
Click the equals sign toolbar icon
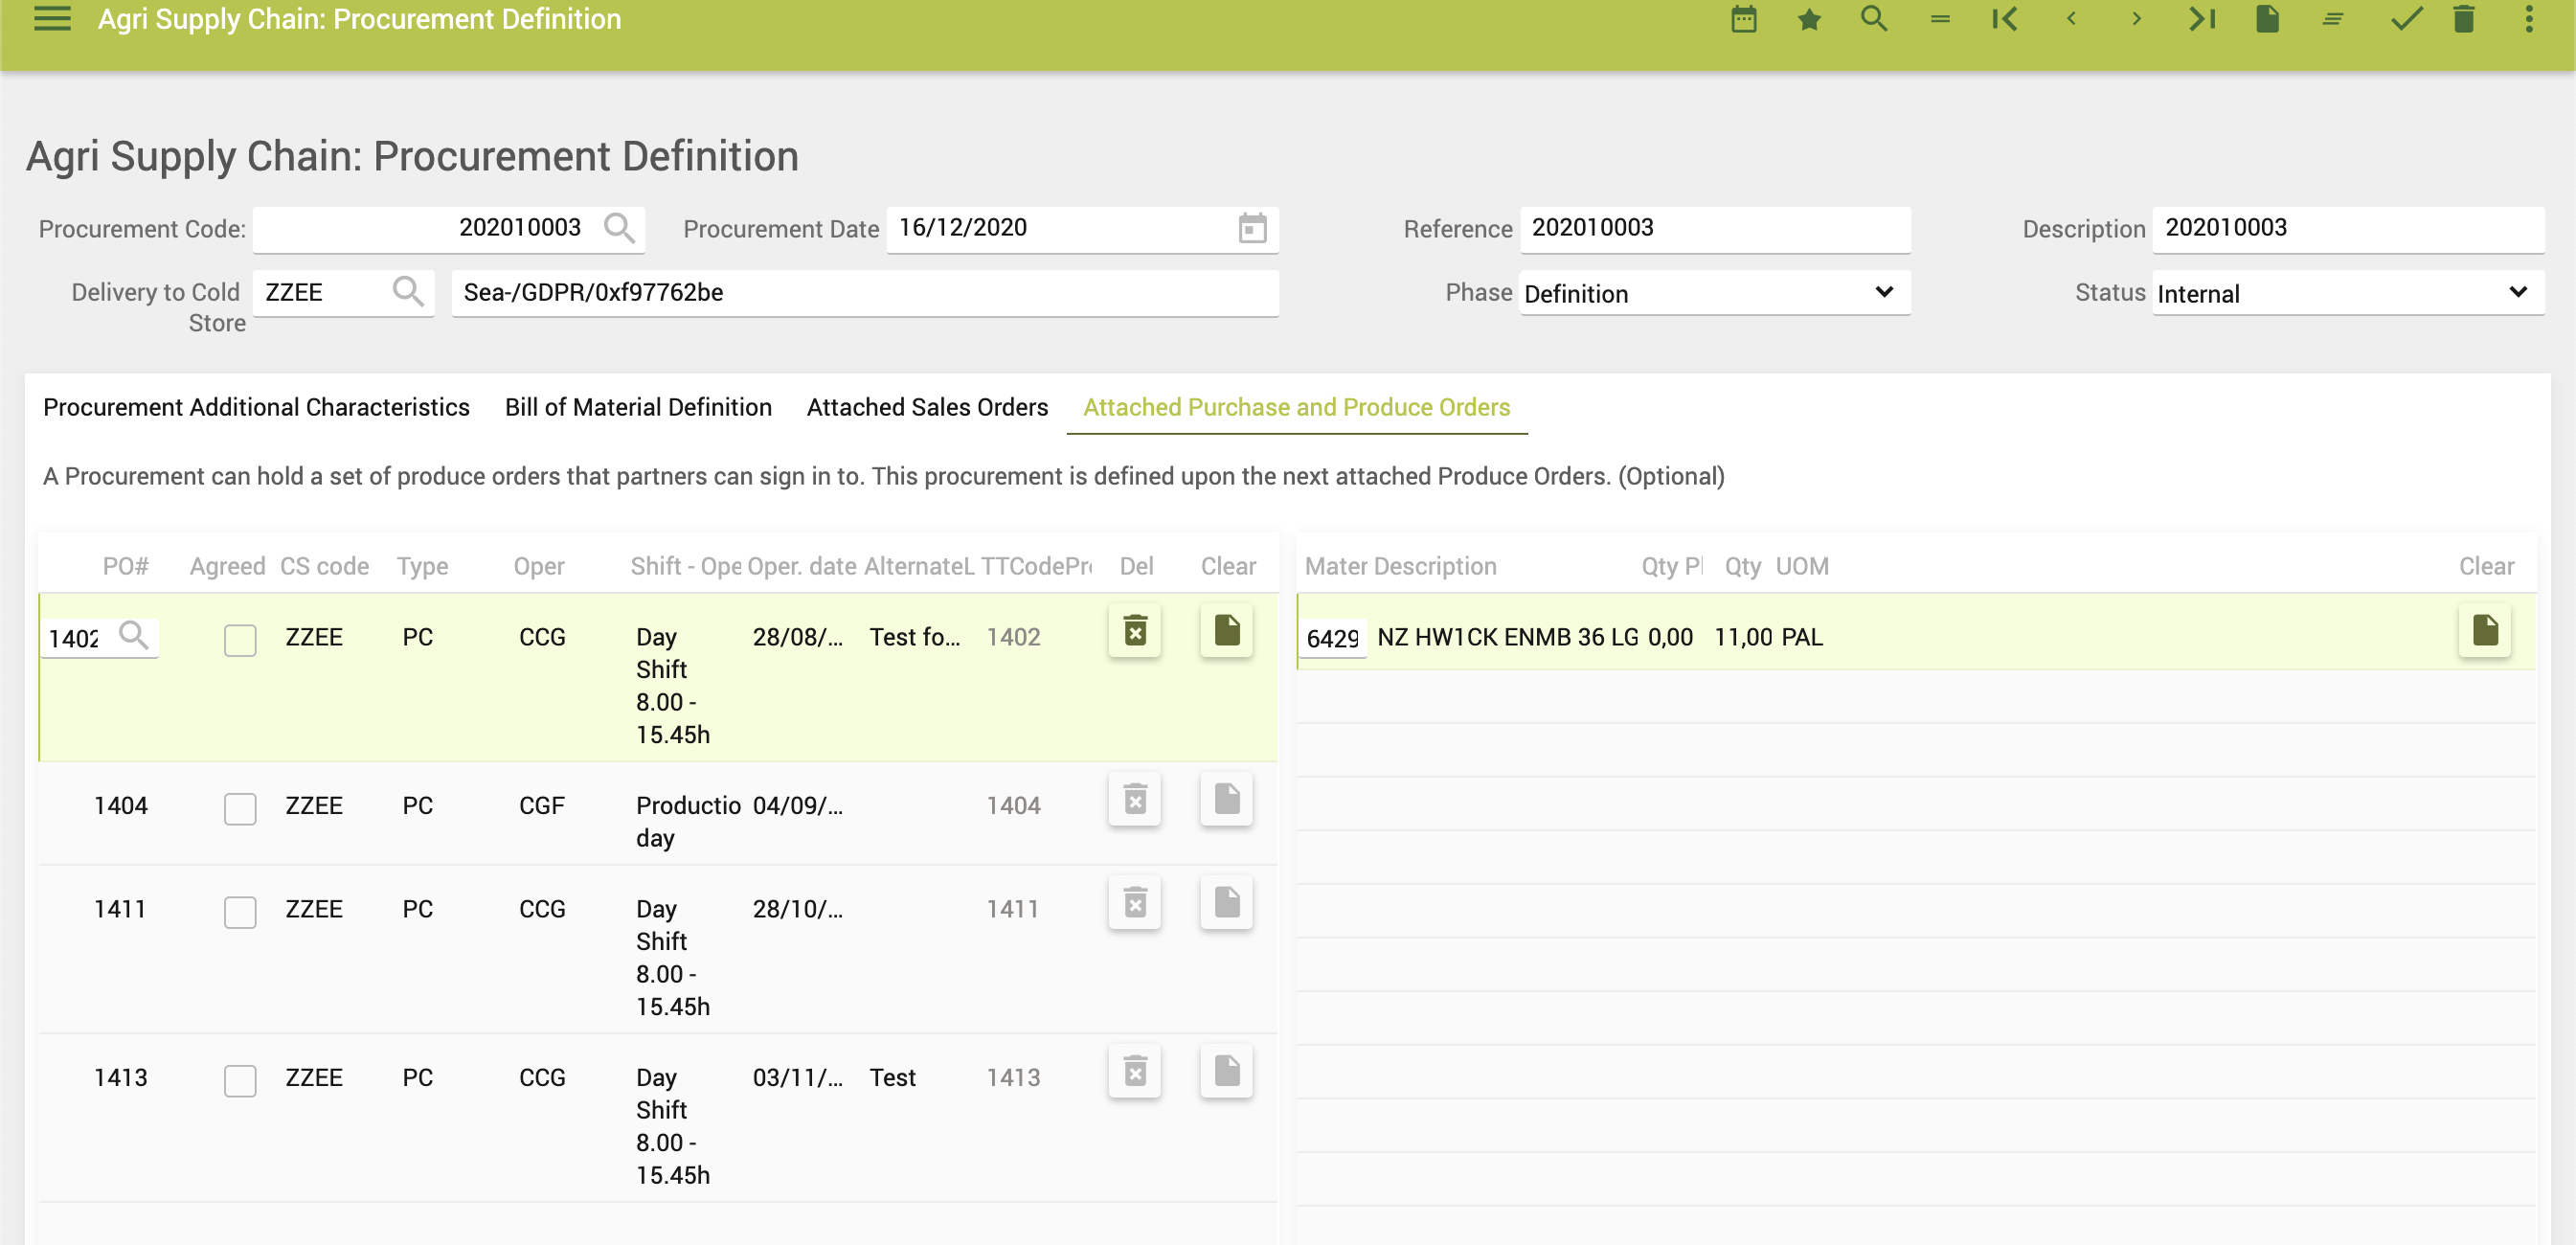(1940, 19)
